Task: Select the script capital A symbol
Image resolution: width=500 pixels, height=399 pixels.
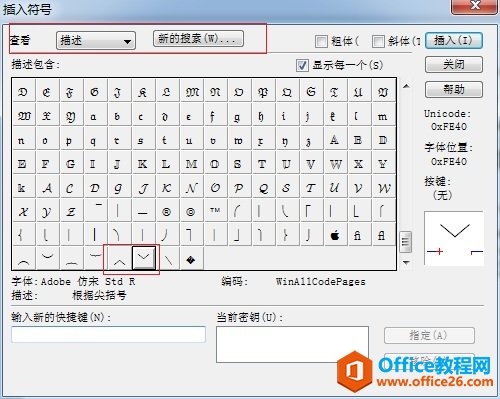Action: tap(47, 188)
